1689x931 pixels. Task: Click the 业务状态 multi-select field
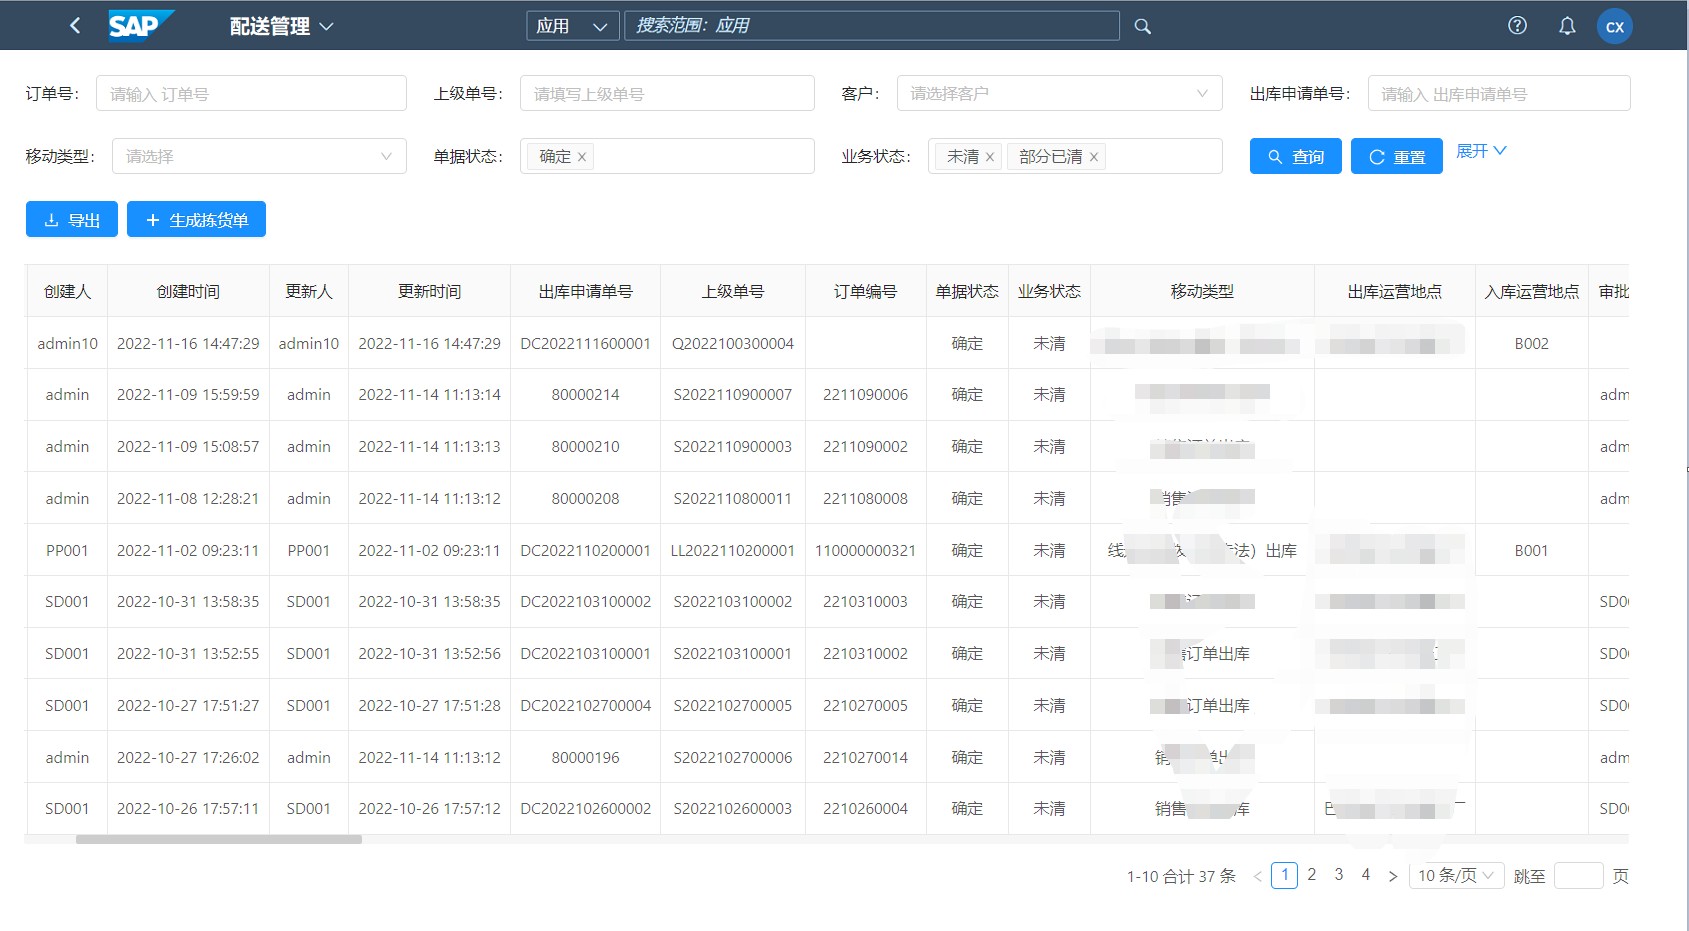pos(1075,156)
